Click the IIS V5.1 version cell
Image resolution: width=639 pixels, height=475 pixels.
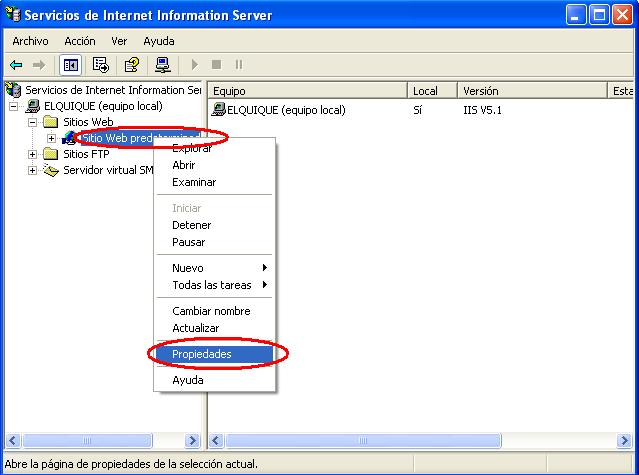482,110
